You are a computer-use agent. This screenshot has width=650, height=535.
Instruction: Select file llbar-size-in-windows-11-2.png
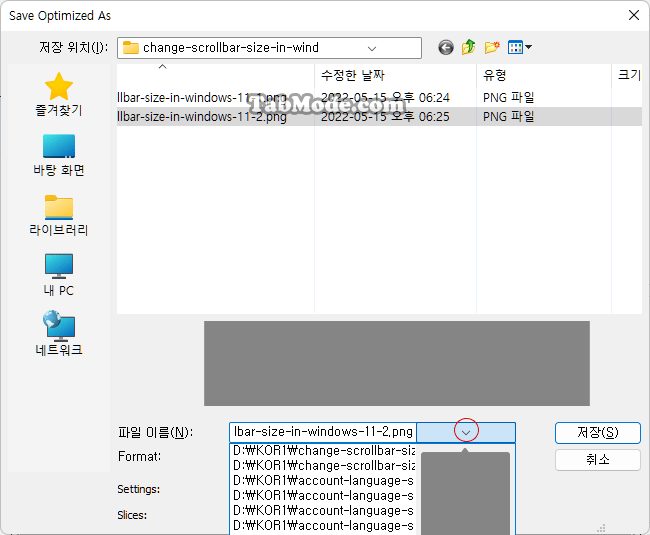202,117
